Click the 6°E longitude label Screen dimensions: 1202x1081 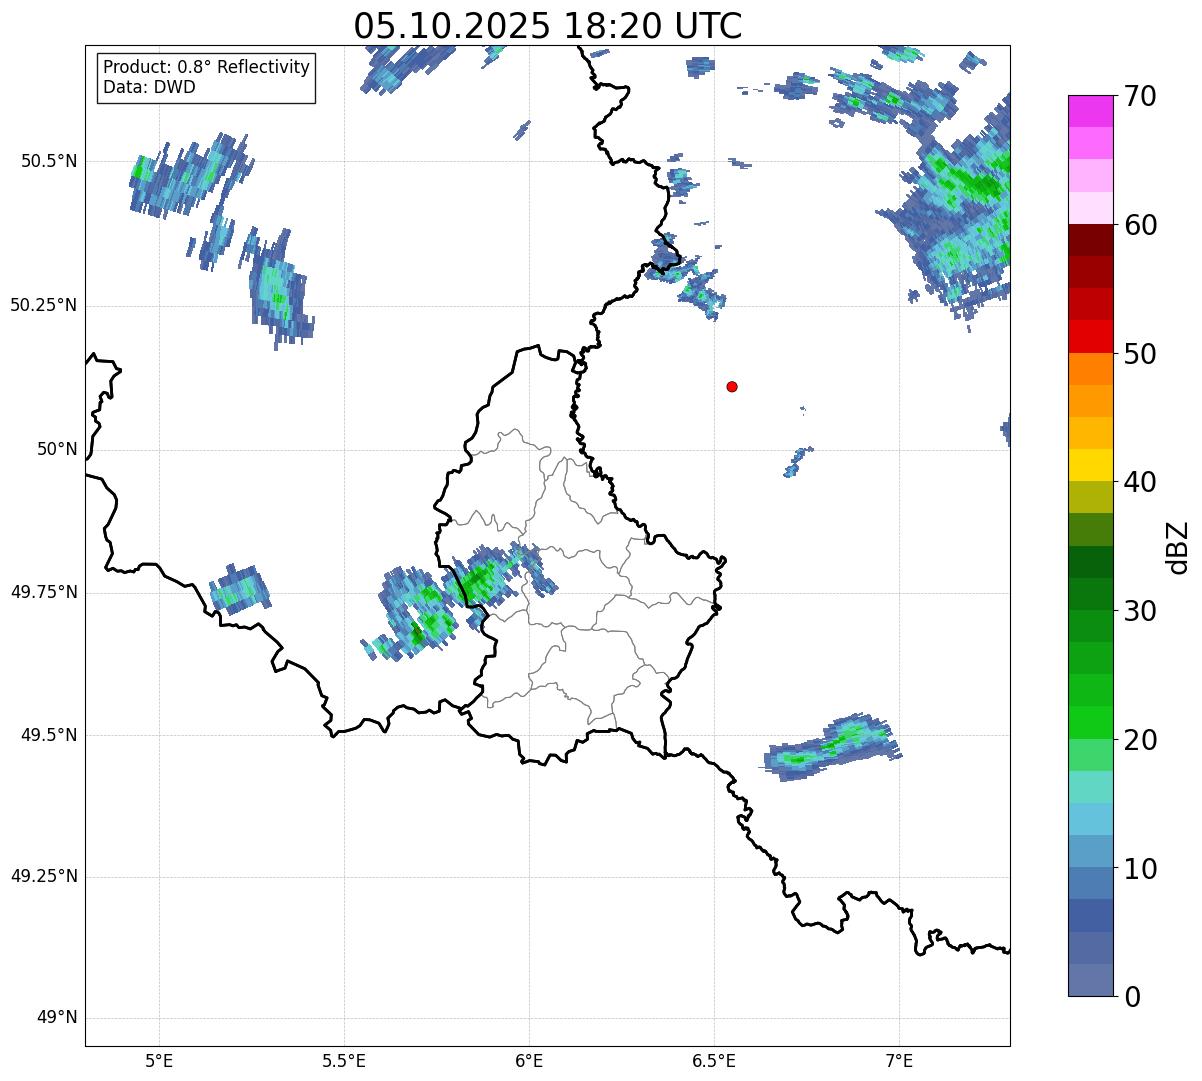tap(529, 1061)
